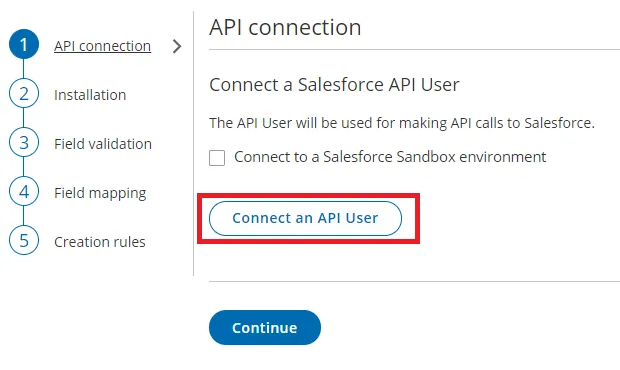This screenshot has height=370, width=620.
Task: Click the connector line between steps 4 and 5
Action: (24, 216)
